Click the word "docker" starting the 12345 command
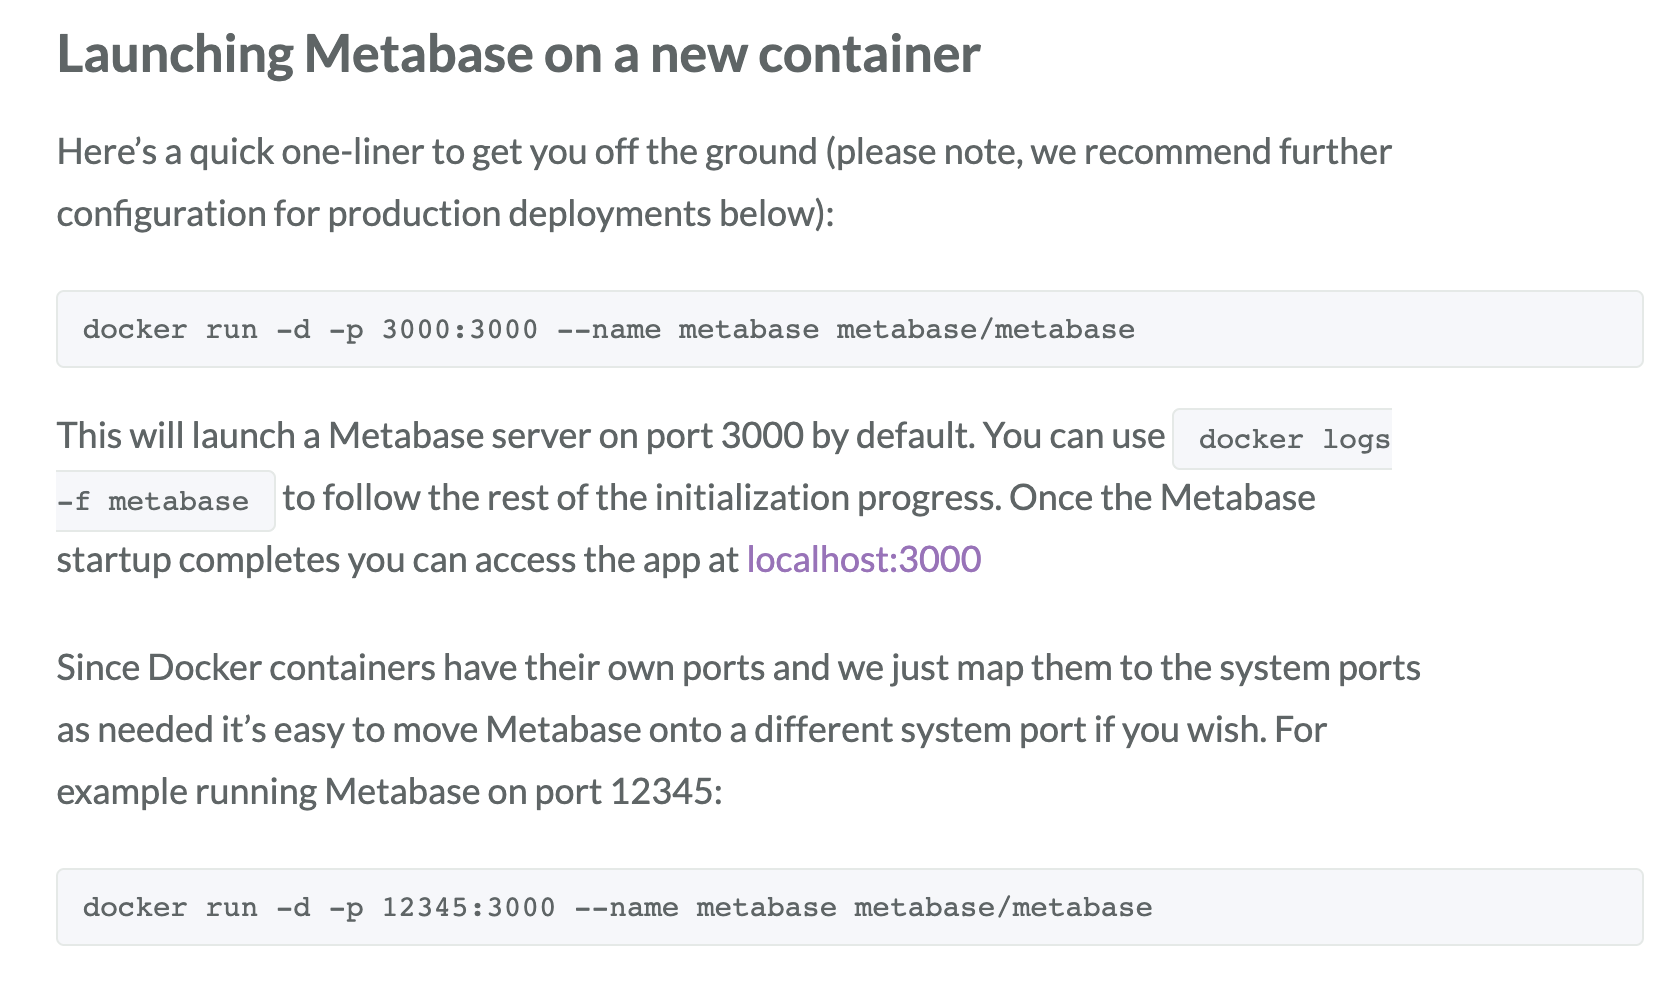 [x=135, y=908]
